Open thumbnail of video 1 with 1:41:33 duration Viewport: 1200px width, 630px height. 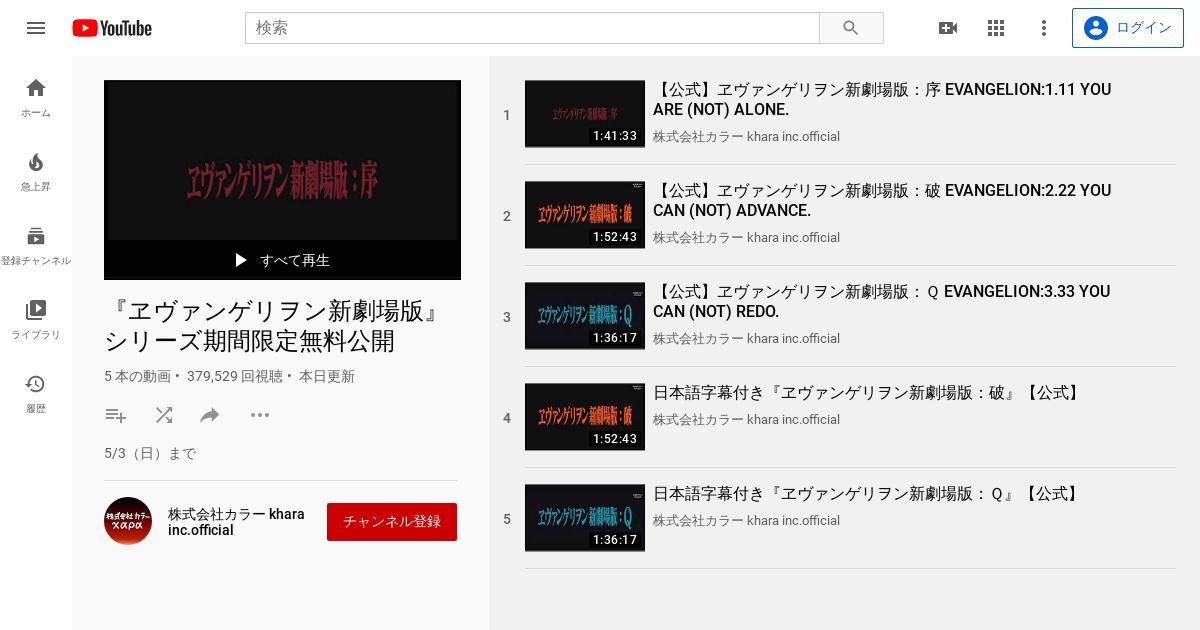point(585,114)
